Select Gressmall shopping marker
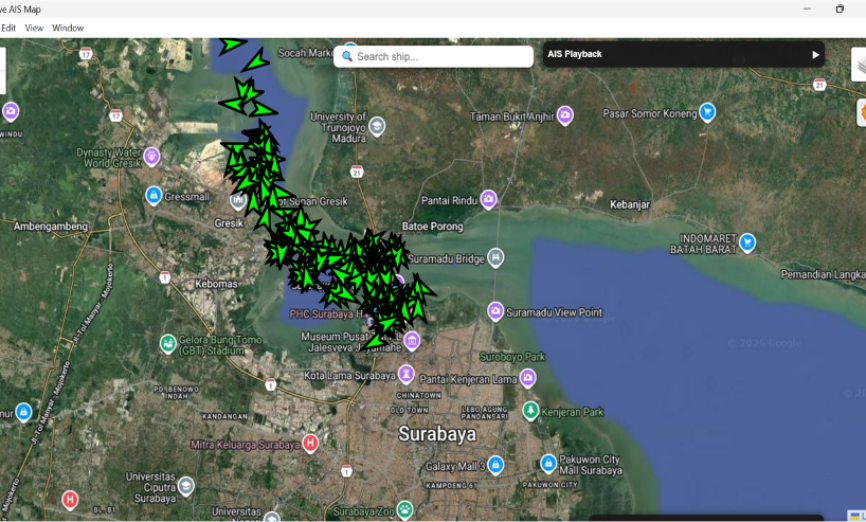This screenshot has width=866, height=522. (154, 196)
